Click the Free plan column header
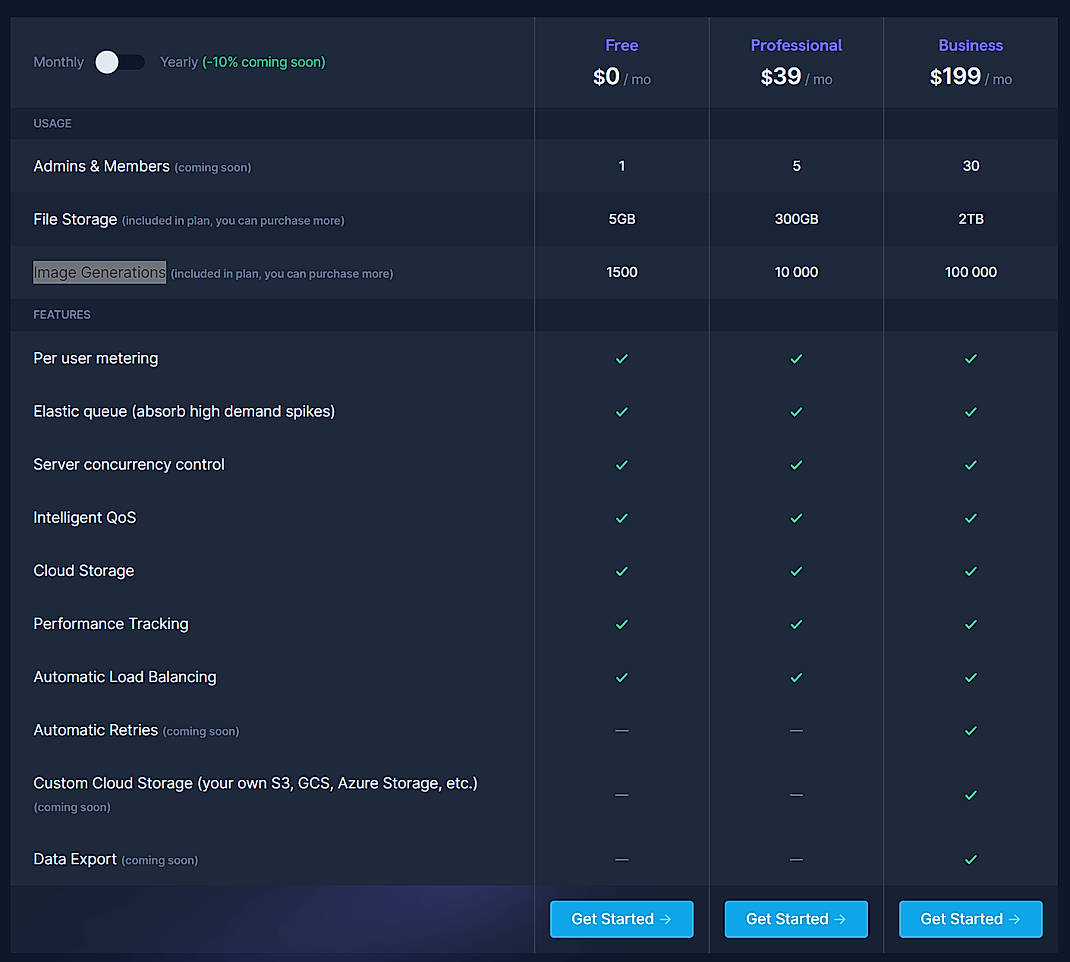The width and height of the screenshot is (1070, 962). click(x=621, y=45)
